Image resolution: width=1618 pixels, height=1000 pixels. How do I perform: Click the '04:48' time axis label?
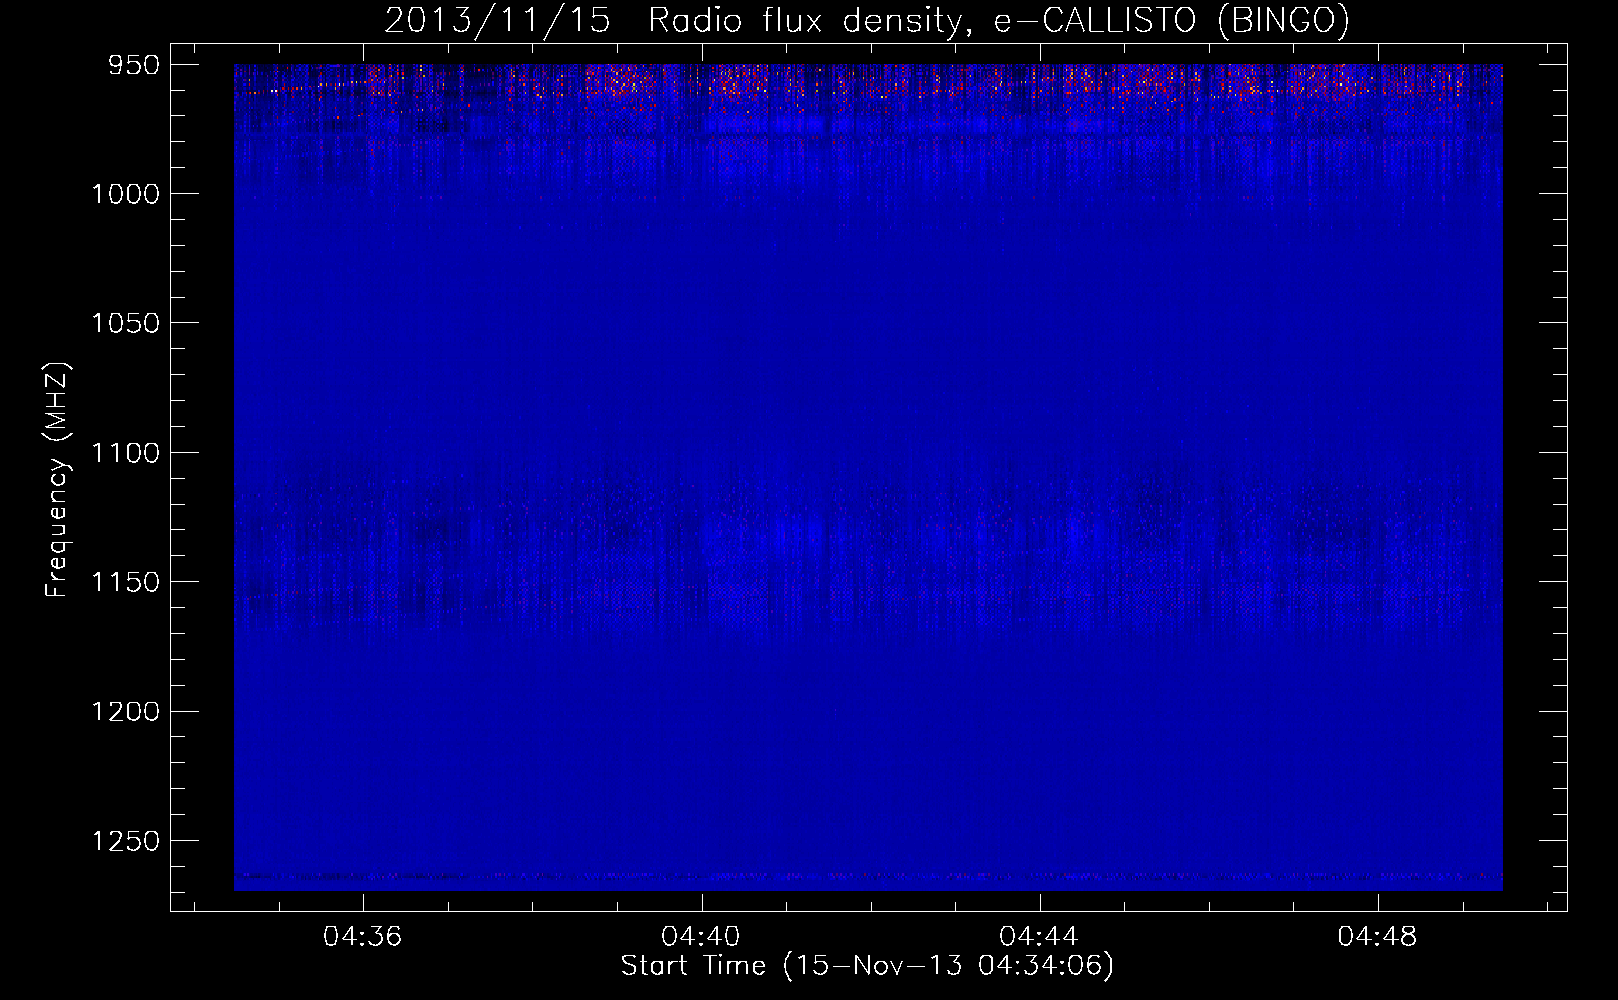[x=1377, y=936]
